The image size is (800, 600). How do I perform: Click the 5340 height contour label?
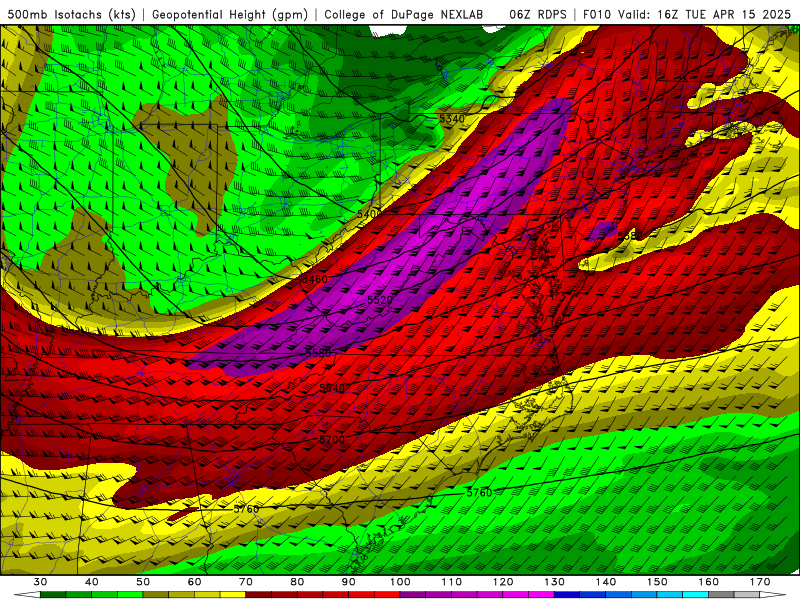pyautogui.click(x=452, y=119)
